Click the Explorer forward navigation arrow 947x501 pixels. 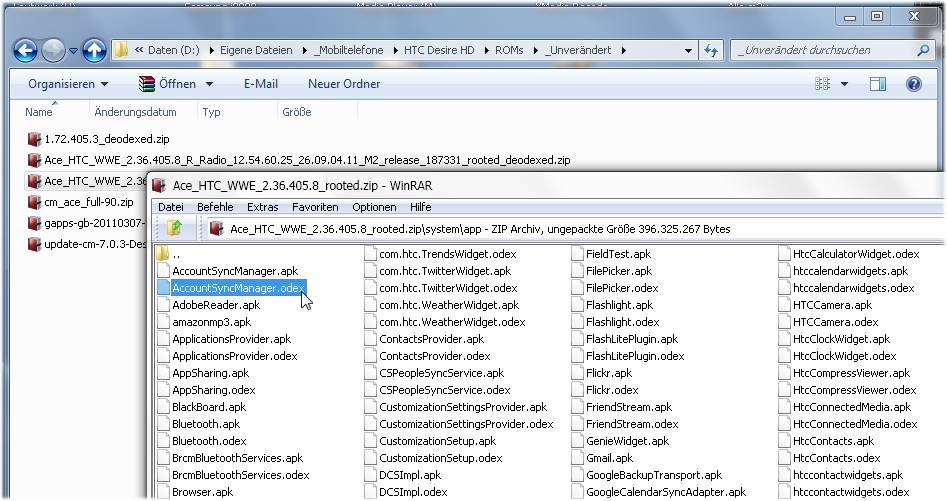pos(53,51)
